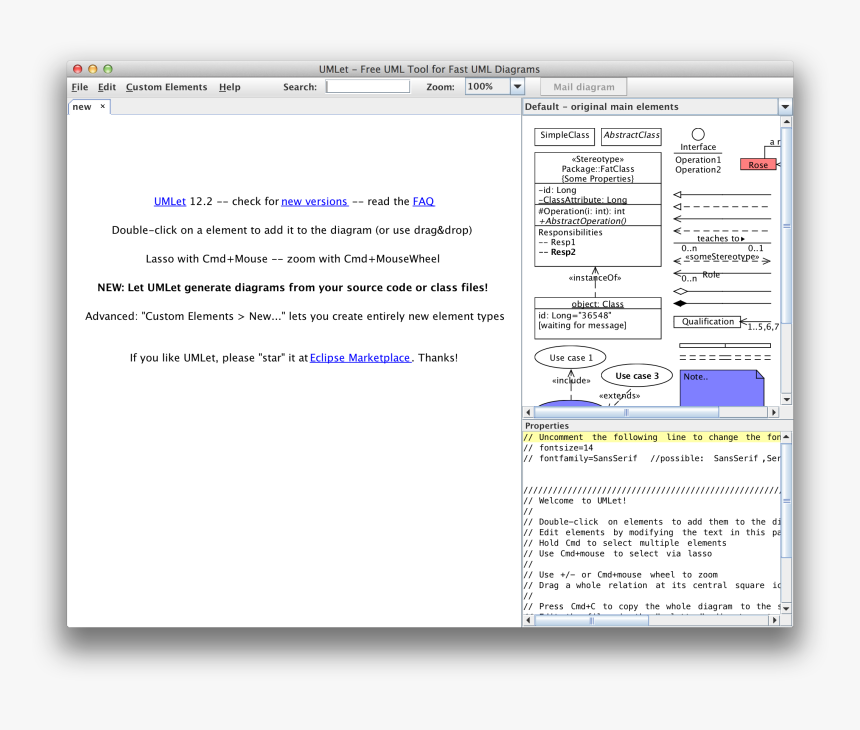This screenshot has height=730, width=860.
Task: Select the Qualification relation element
Action: pyautogui.click(x=707, y=321)
